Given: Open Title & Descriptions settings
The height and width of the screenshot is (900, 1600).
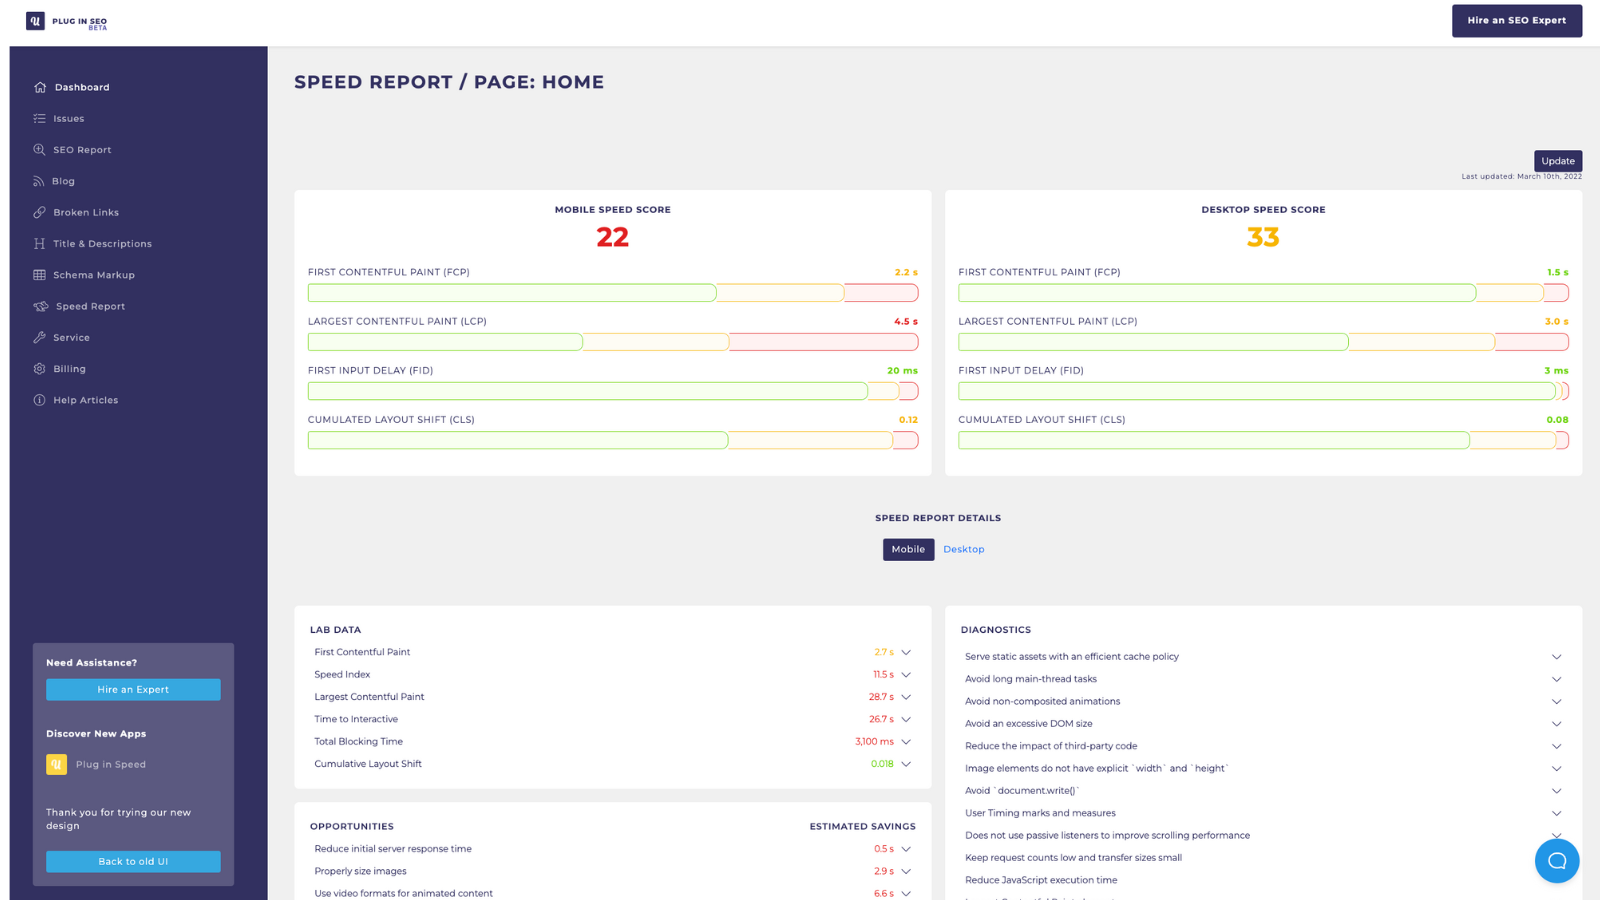Looking at the screenshot, I should [101, 243].
